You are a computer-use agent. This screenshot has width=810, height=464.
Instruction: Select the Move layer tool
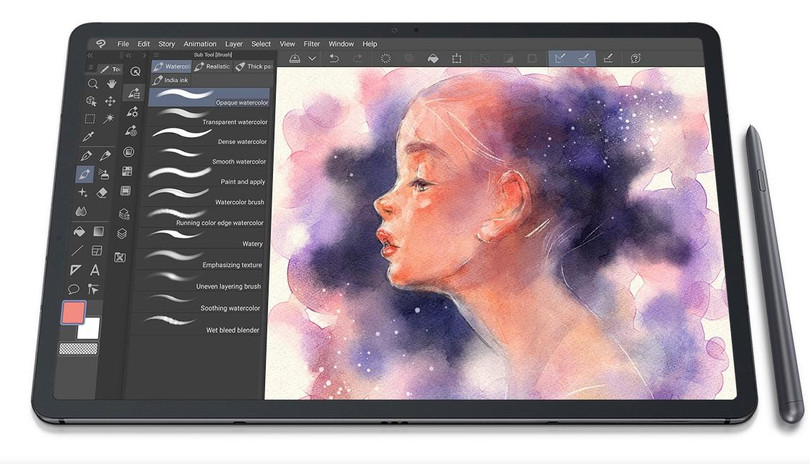[110, 101]
